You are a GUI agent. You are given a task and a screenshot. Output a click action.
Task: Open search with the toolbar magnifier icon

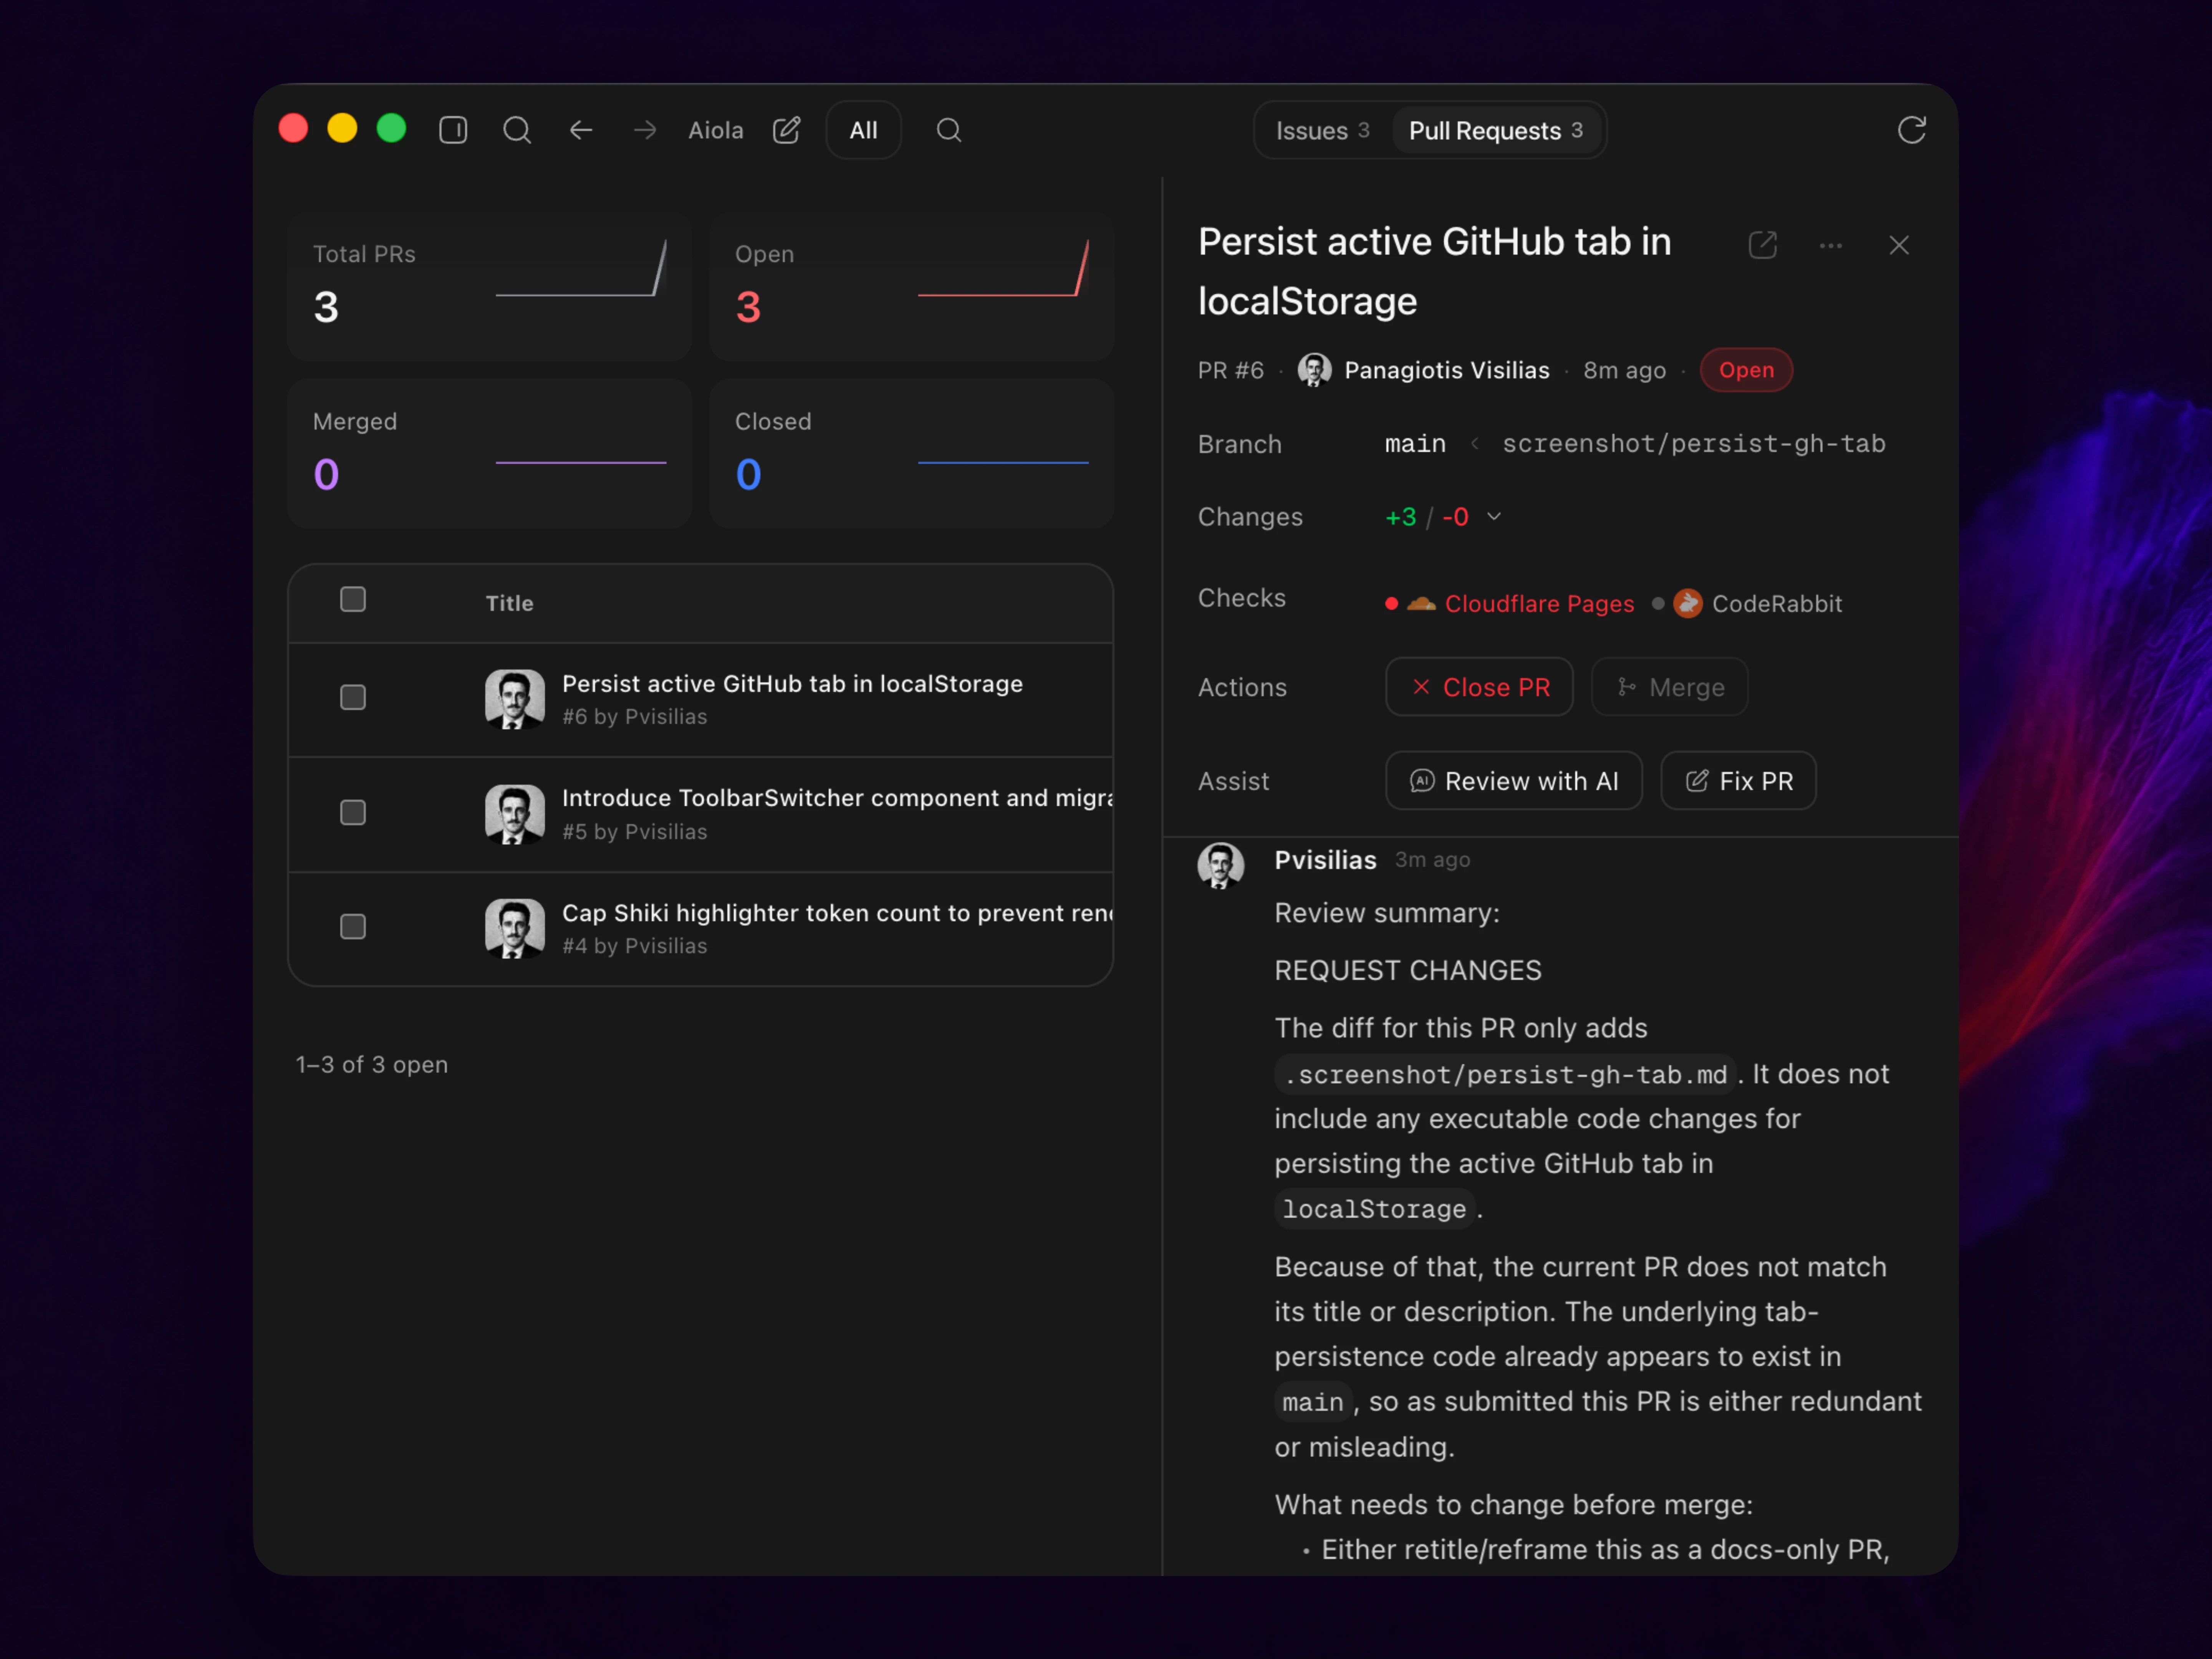517,130
